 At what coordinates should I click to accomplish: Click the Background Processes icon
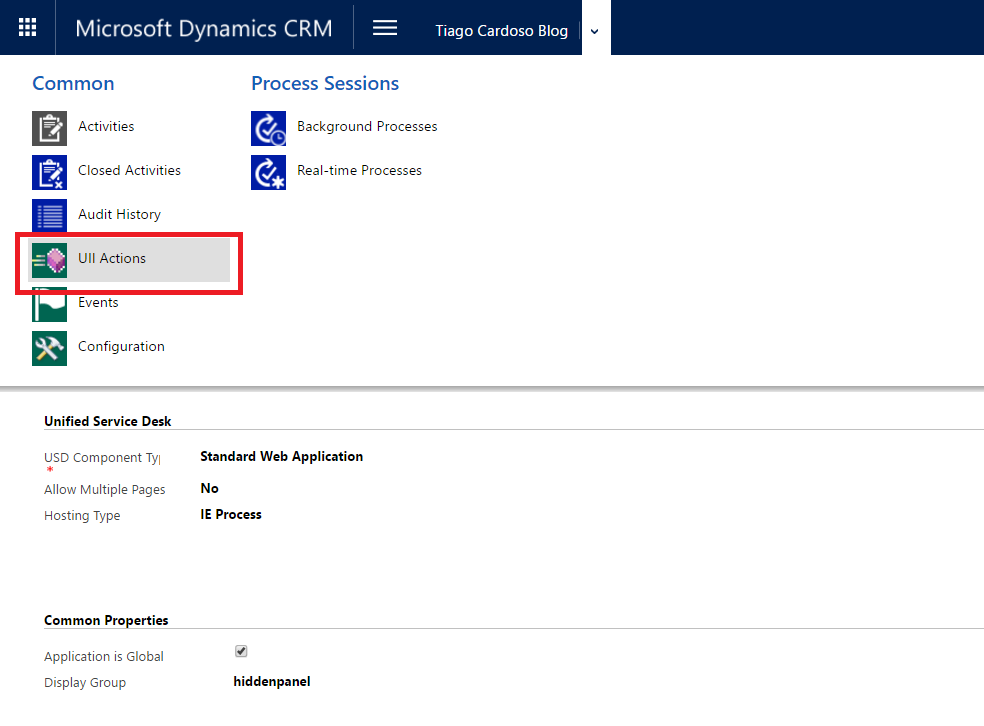click(268, 127)
